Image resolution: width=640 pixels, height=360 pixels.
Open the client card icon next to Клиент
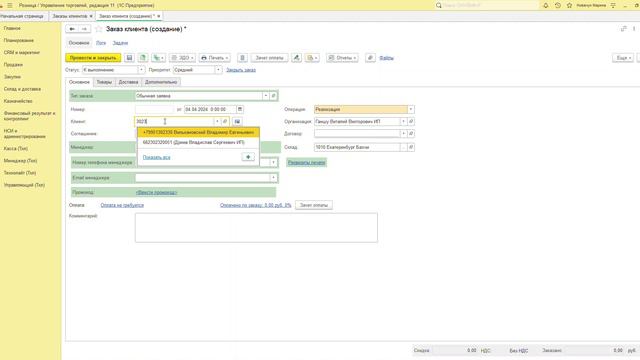(237, 122)
